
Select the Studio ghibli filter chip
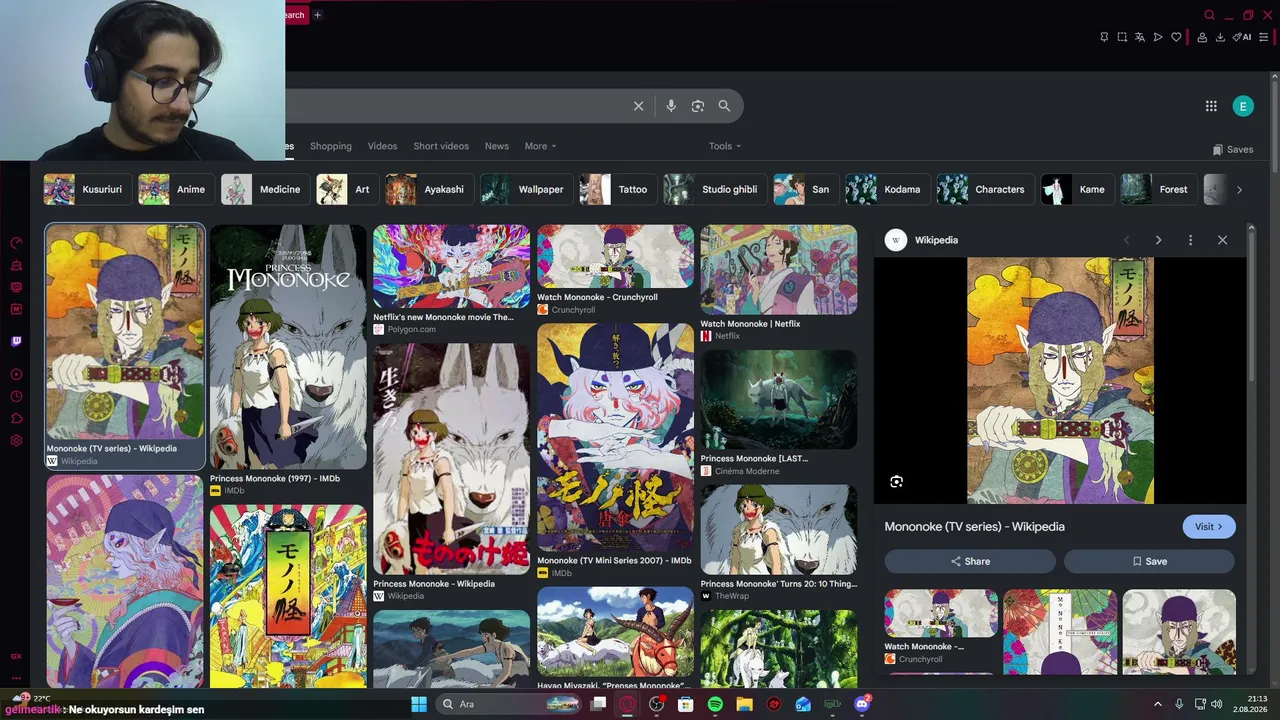[714, 189]
